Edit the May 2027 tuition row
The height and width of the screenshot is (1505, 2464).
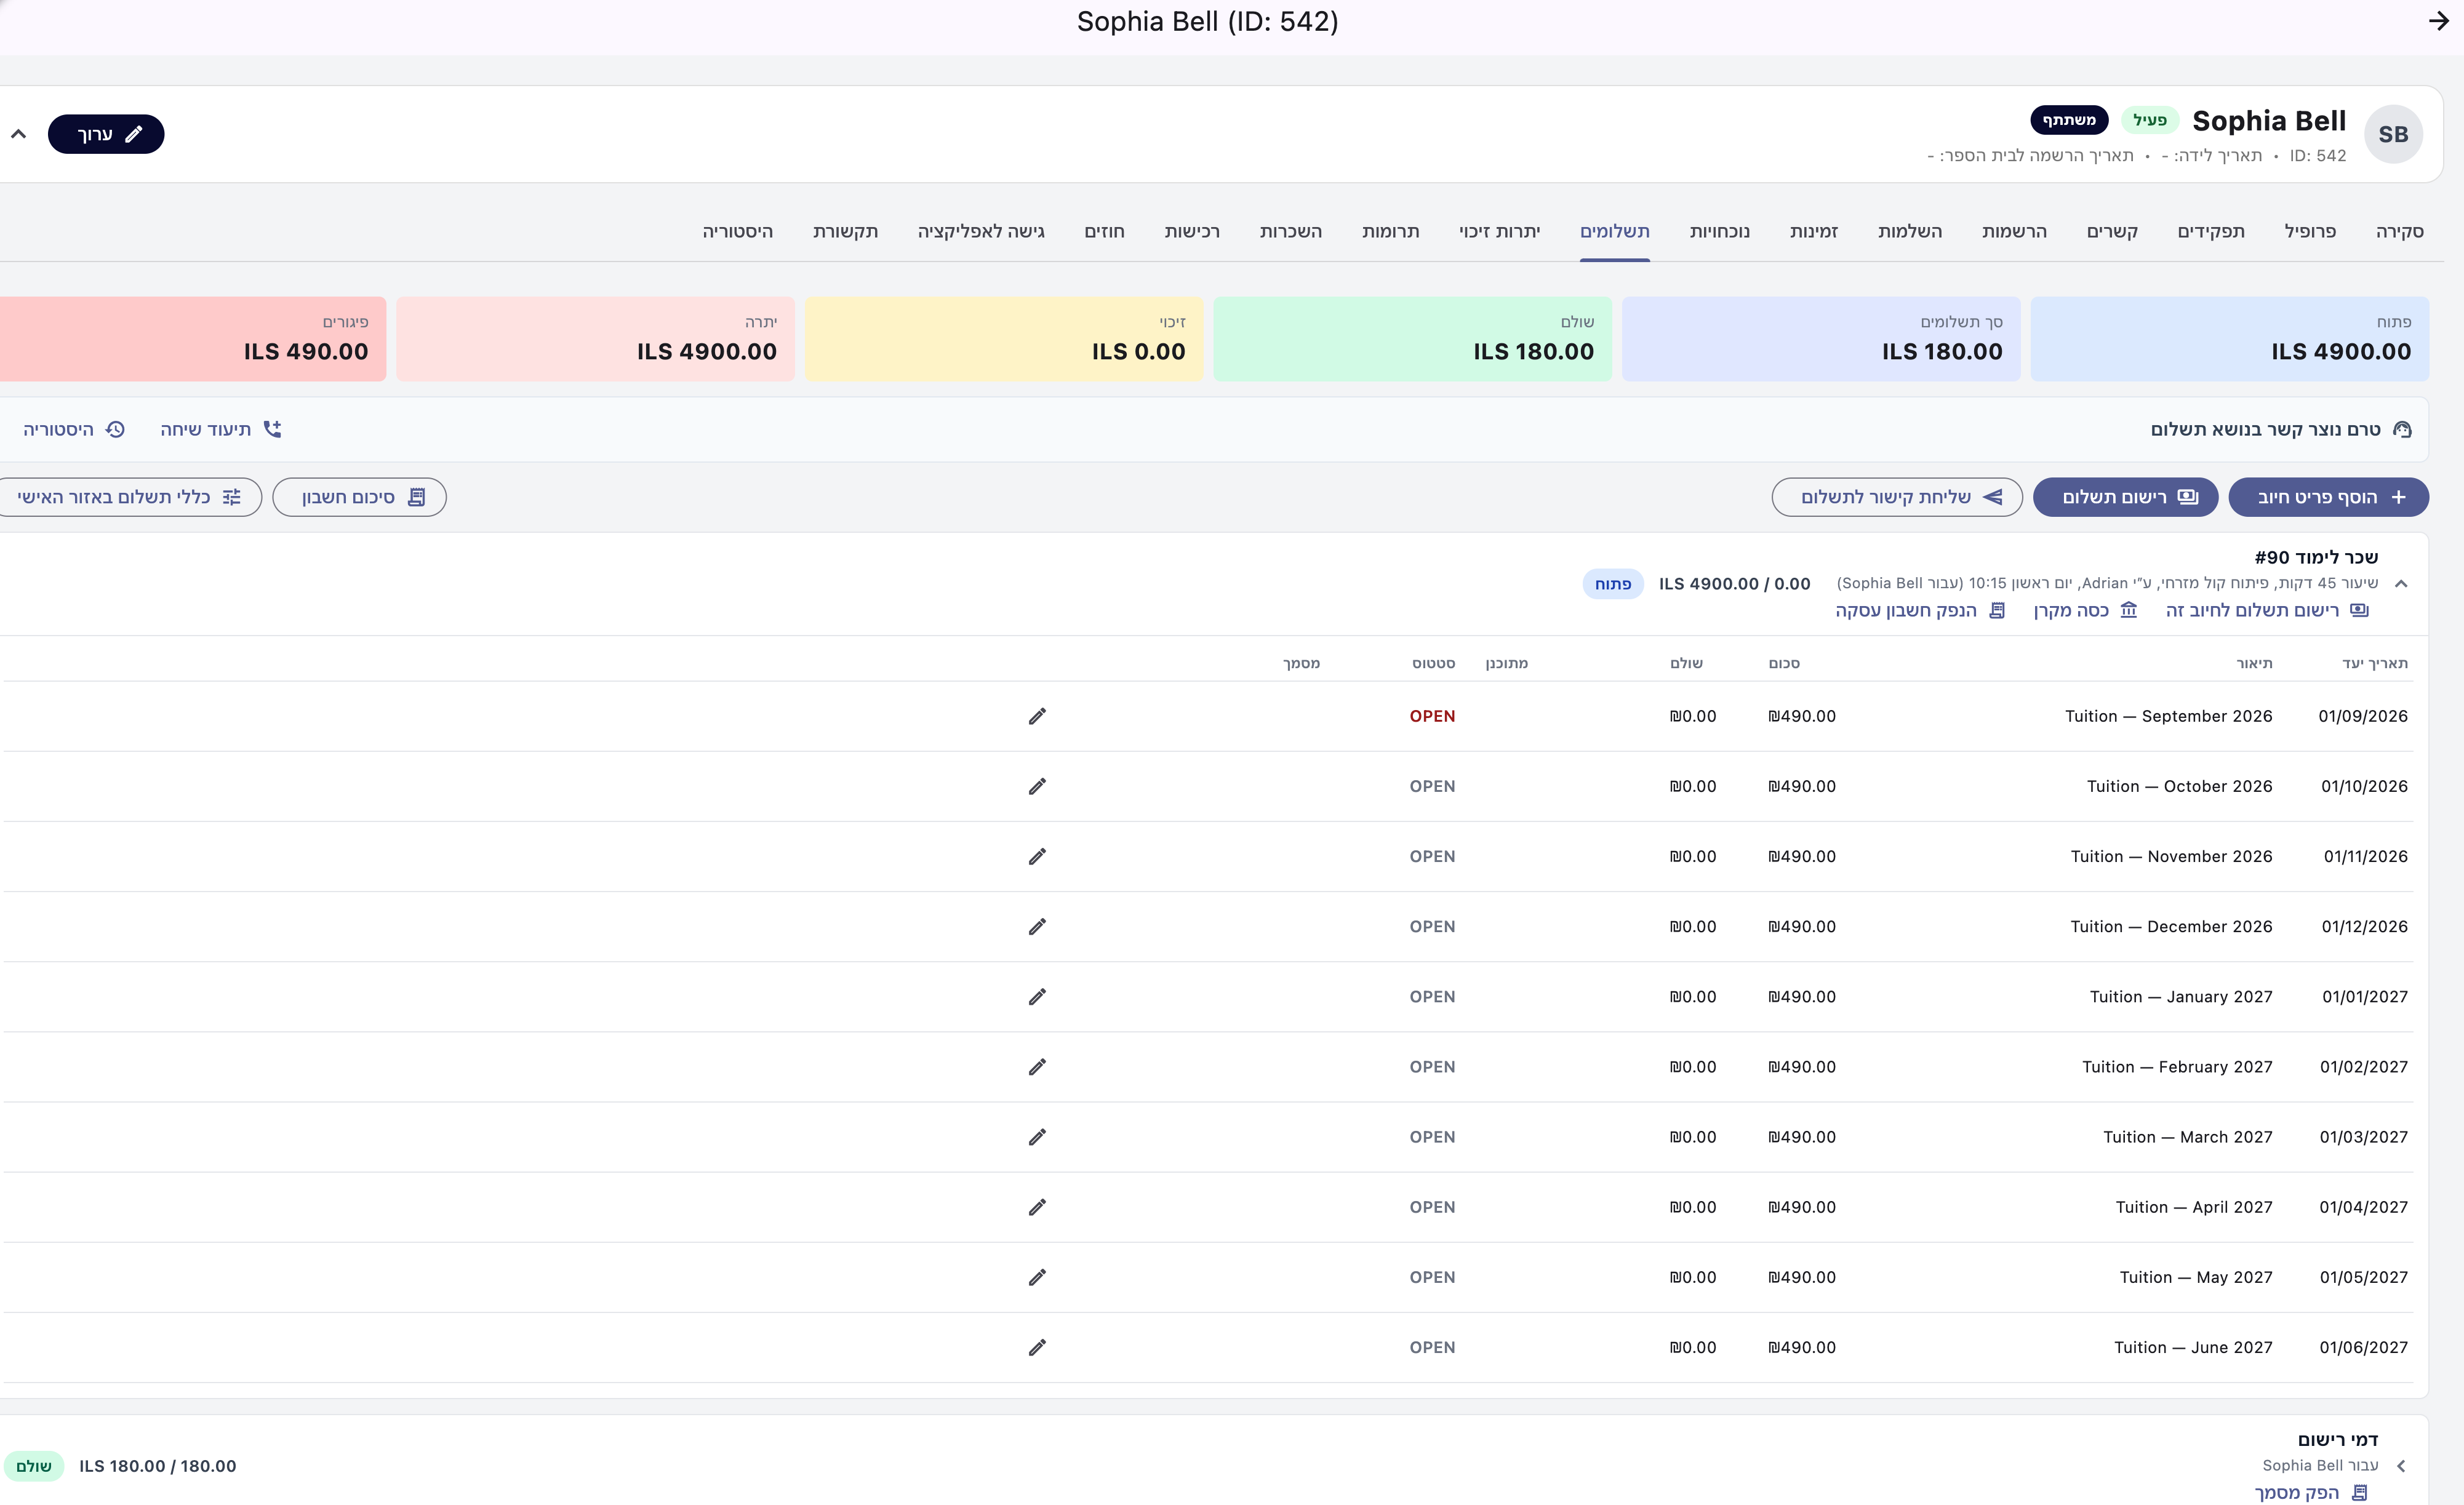click(x=1037, y=1277)
